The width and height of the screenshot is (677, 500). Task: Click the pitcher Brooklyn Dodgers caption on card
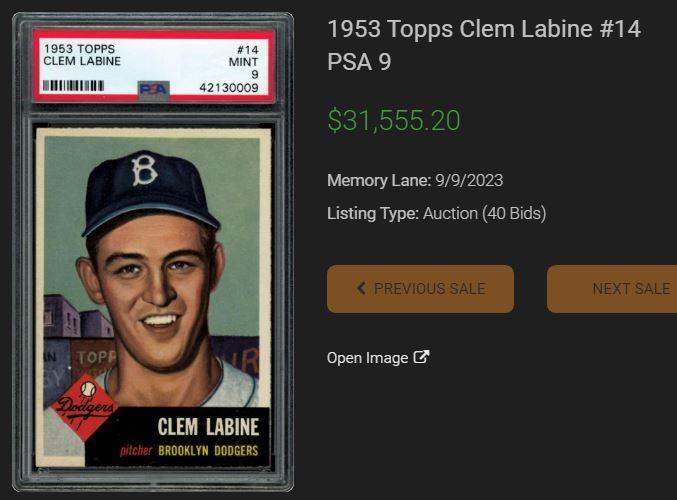click(189, 451)
